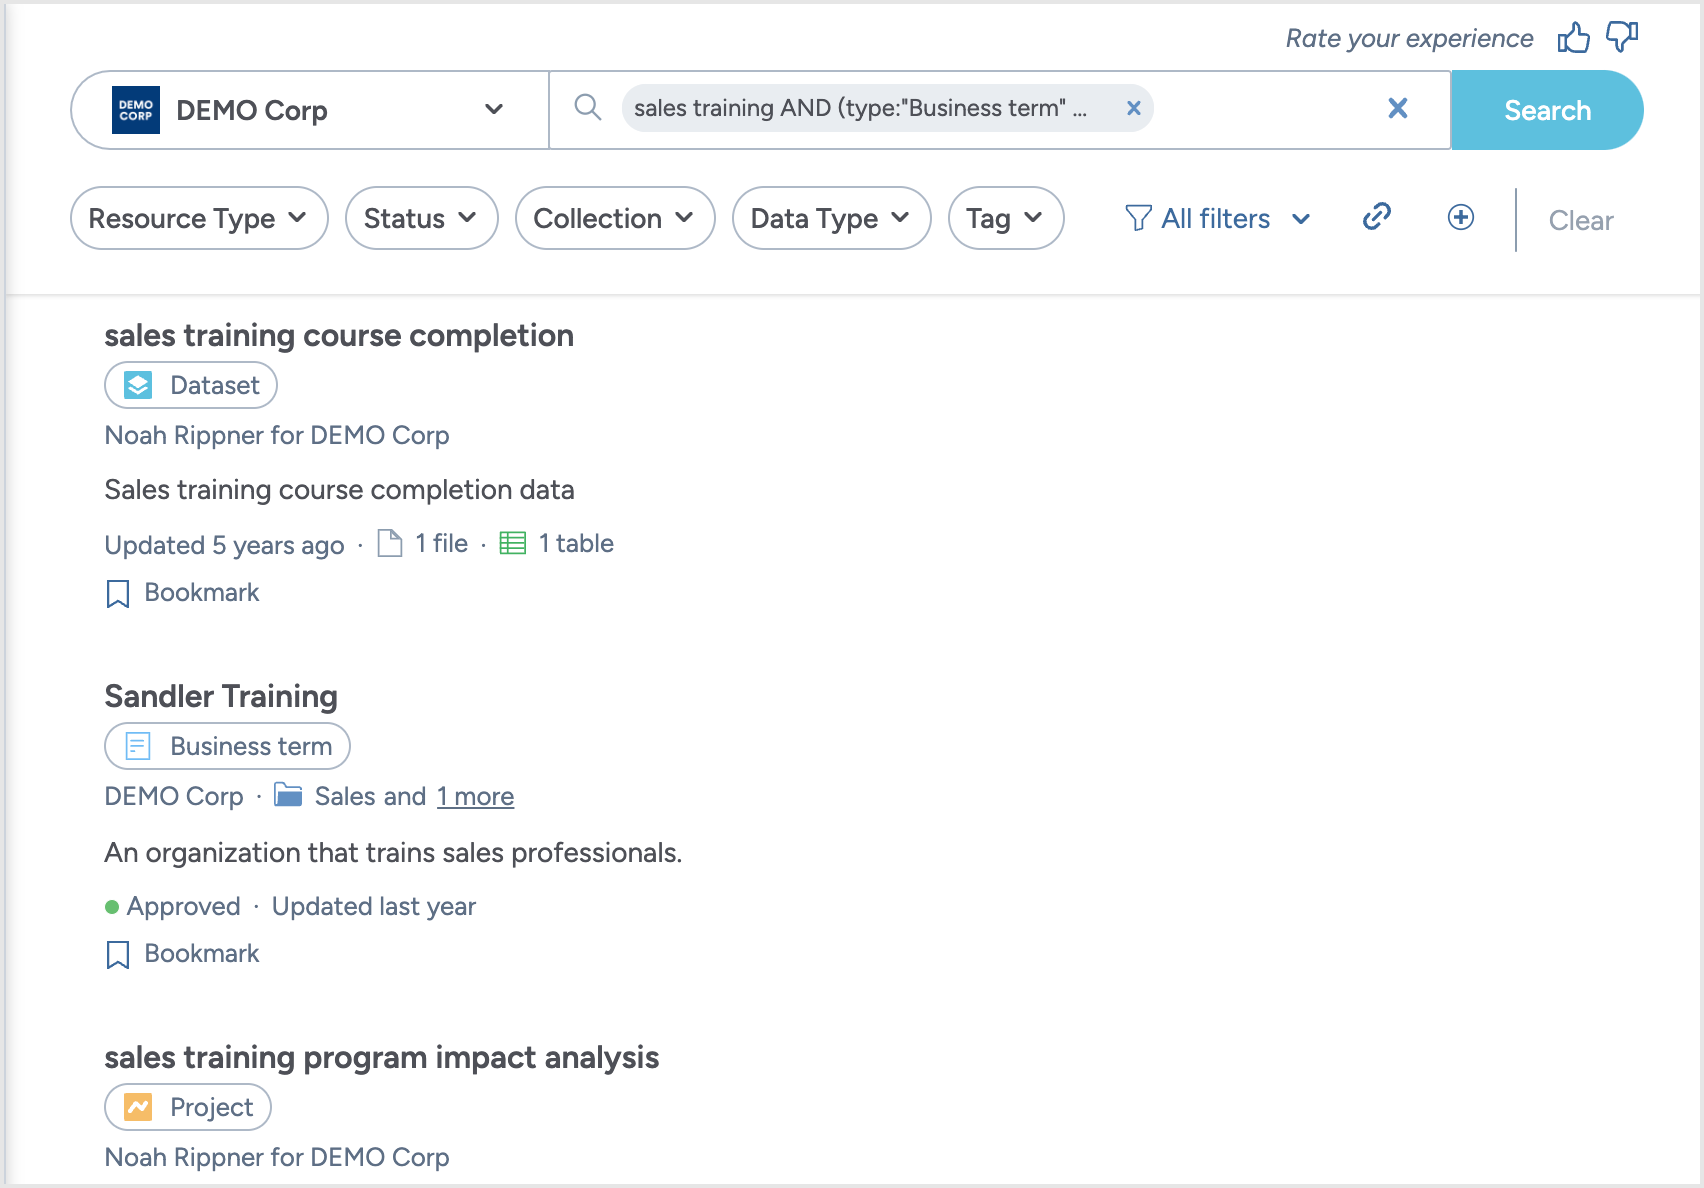Screen dimensions: 1704x1188
Task: Click the Business term document icon
Action: 138,746
